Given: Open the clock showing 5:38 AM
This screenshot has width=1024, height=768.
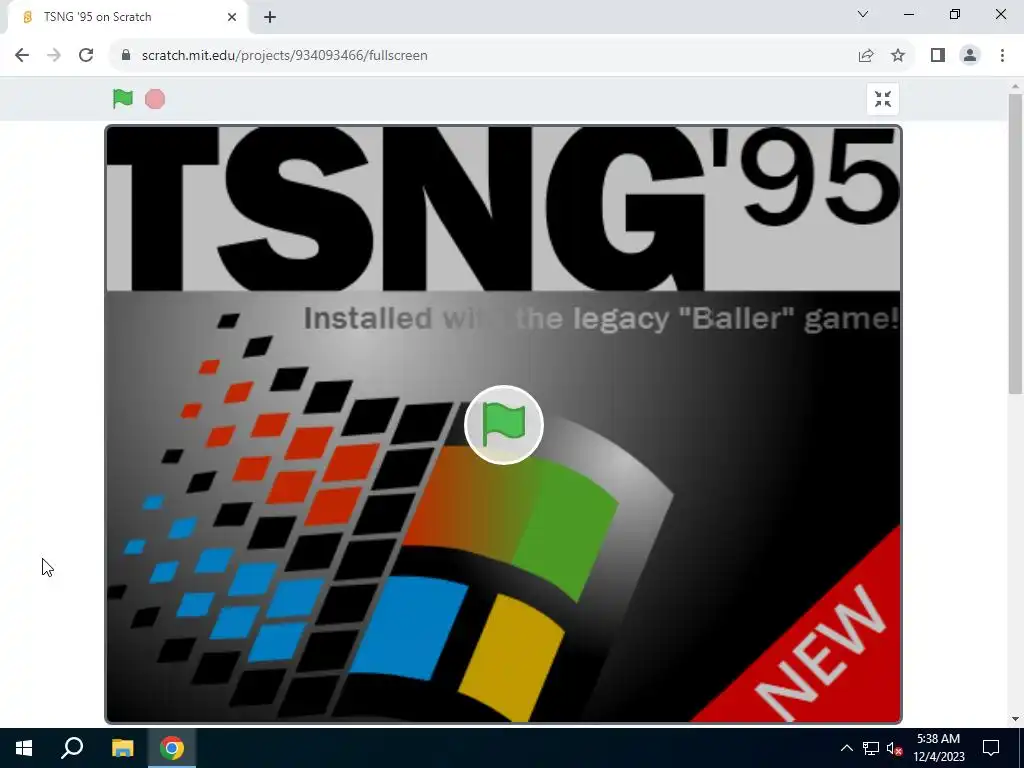Looking at the screenshot, I should coord(938,748).
